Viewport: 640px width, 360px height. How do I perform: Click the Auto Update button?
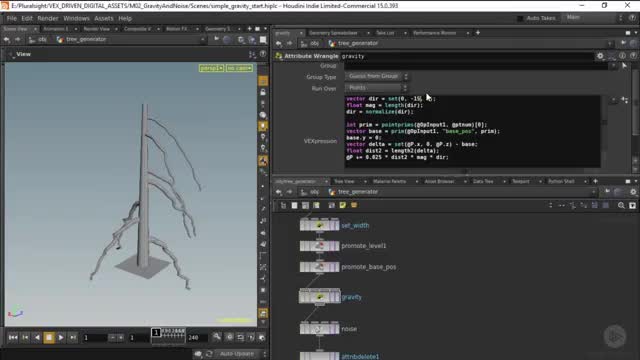[237, 354]
